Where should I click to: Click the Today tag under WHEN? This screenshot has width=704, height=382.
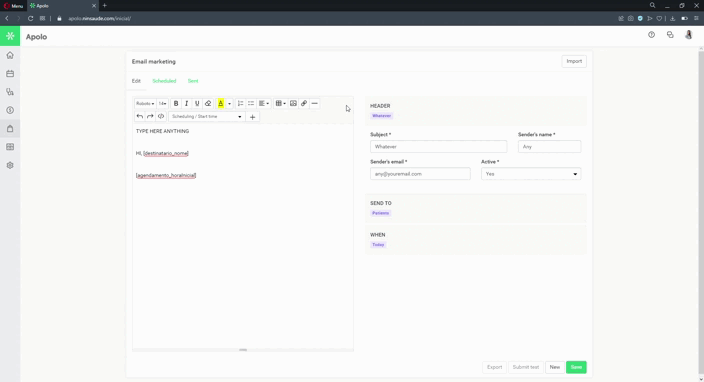378,245
